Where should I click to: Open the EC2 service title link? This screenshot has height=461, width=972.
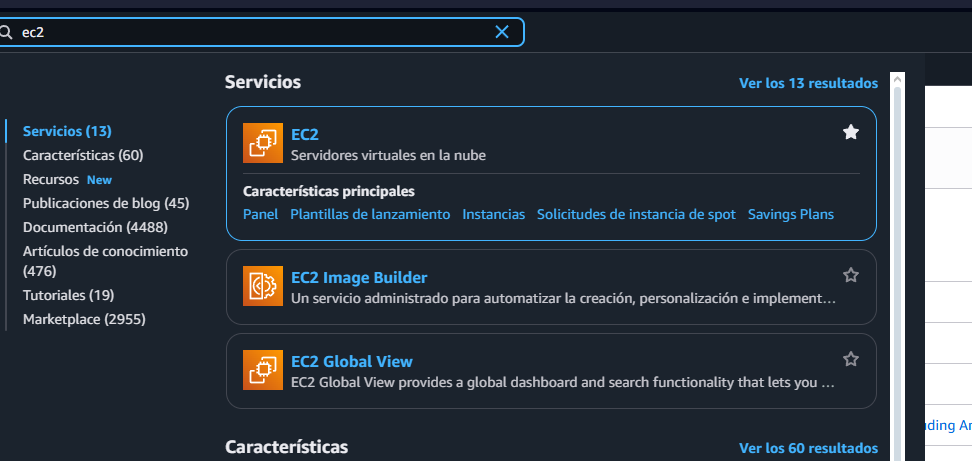click(x=304, y=134)
